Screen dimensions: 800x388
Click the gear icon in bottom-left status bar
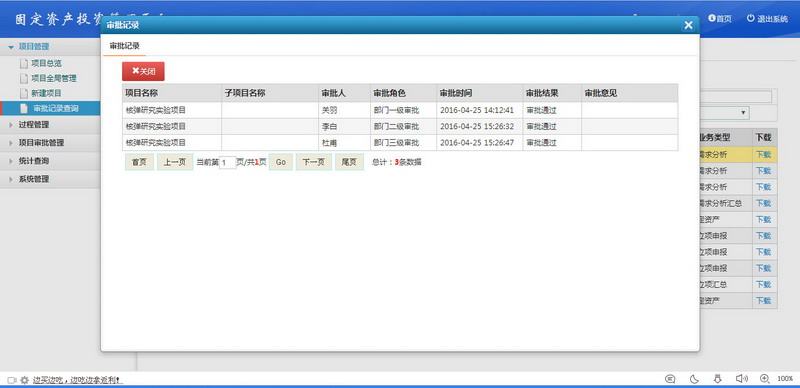(24, 380)
